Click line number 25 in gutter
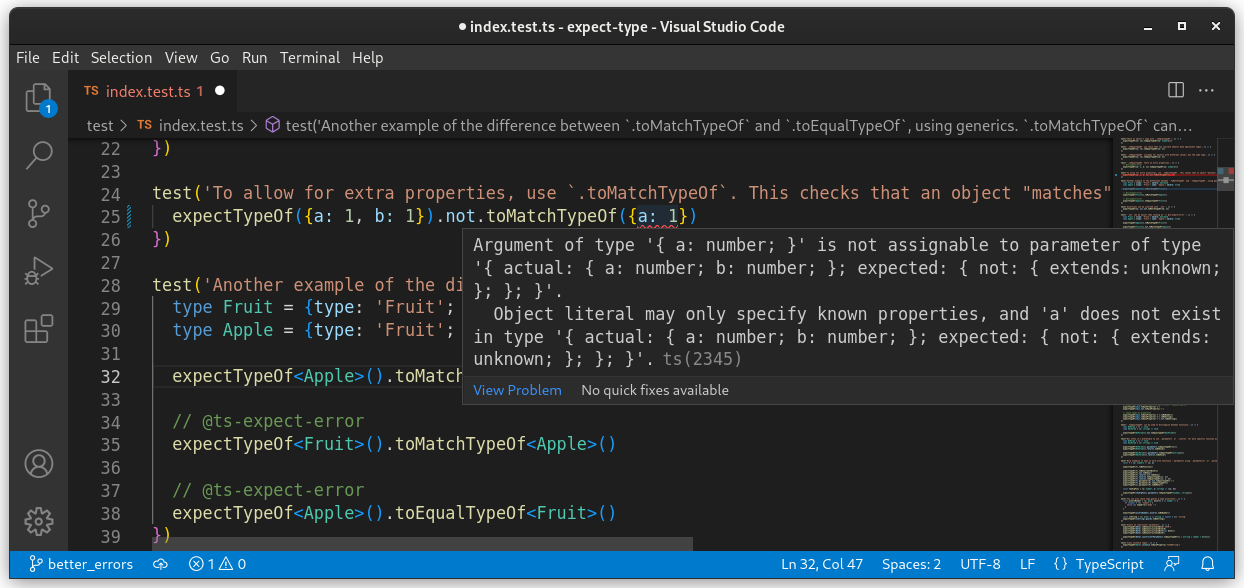 click(110, 216)
